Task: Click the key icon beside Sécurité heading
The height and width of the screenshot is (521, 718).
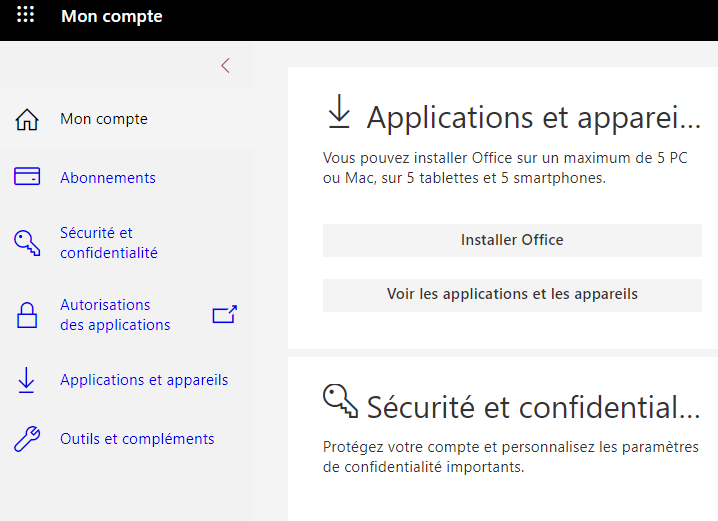Action: [x=340, y=402]
